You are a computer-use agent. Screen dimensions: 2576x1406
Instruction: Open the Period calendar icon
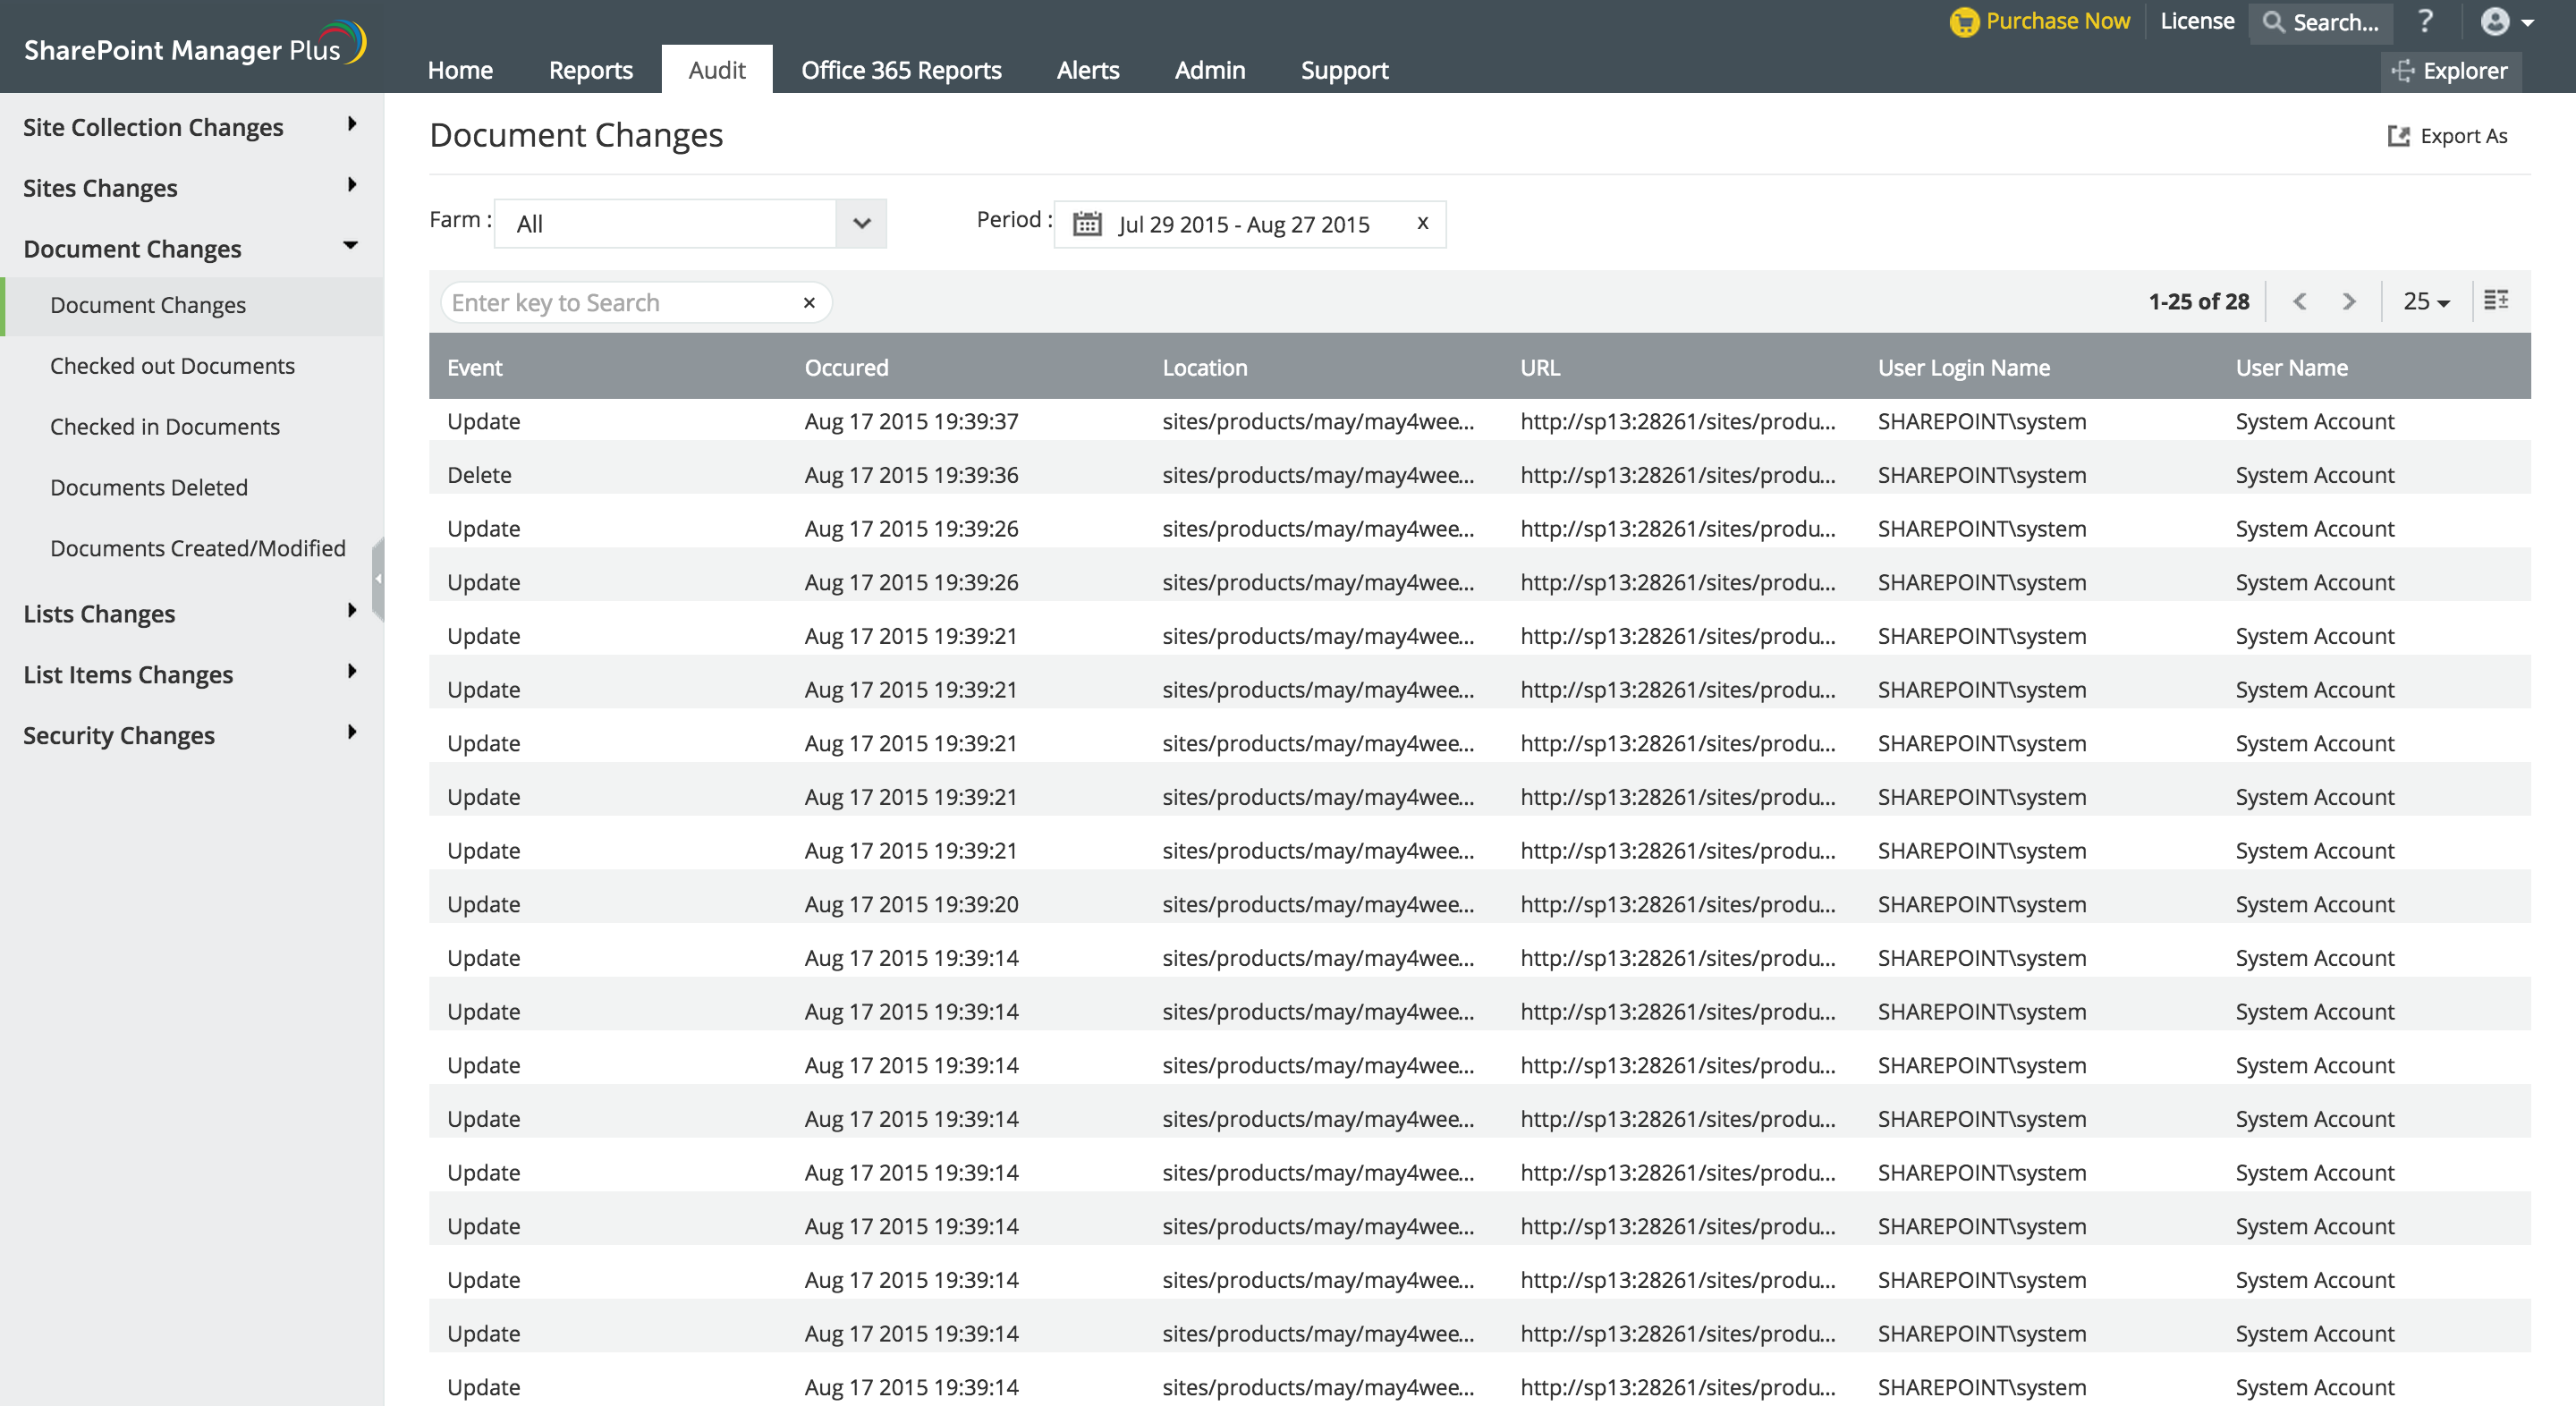pos(1087,224)
